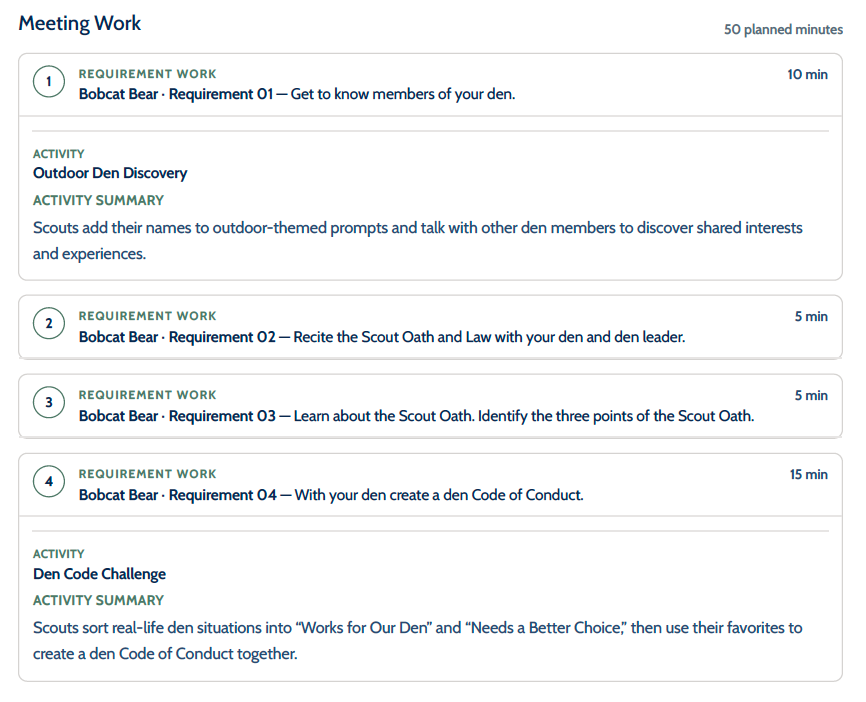Open Requirement 04 den Code of Conduct
The width and height of the screenshot is (866, 702).
[x=331, y=495]
